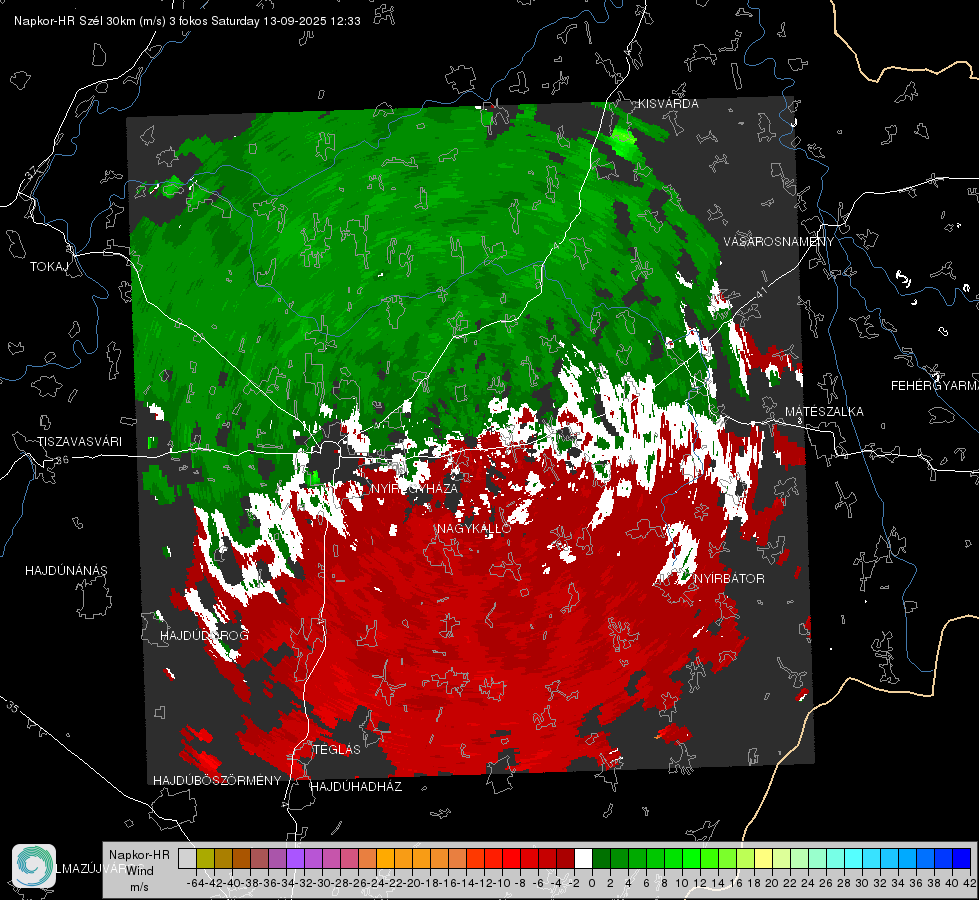Click the HAJDÚHADHÁZ town label
The height and width of the screenshot is (900, 979).
[356, 786]
